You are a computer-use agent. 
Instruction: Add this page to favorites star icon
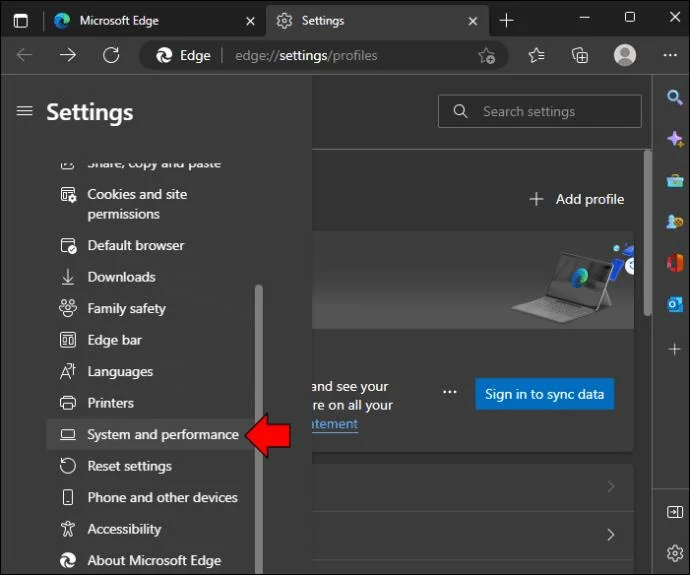coord(487,55)
